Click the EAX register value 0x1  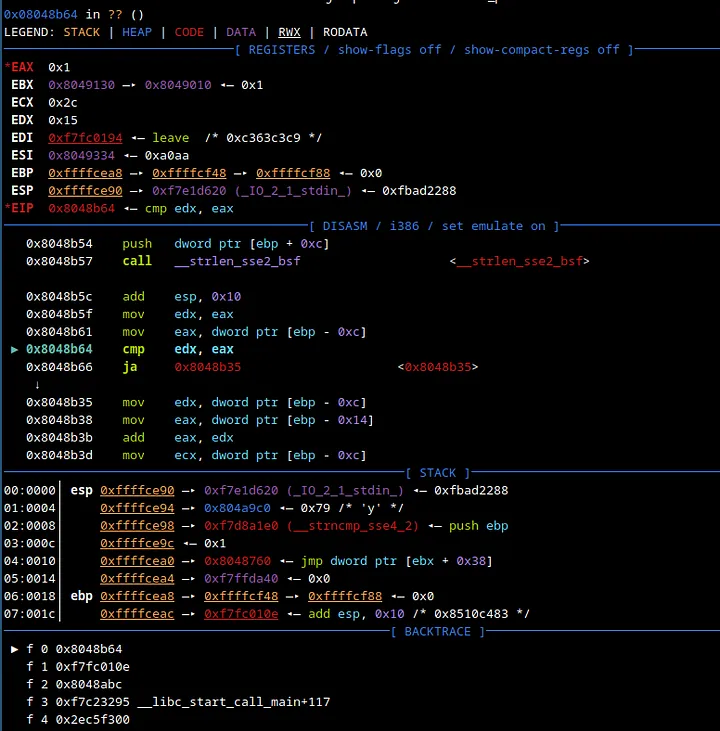pyautogui.click(x=59, y=68)
